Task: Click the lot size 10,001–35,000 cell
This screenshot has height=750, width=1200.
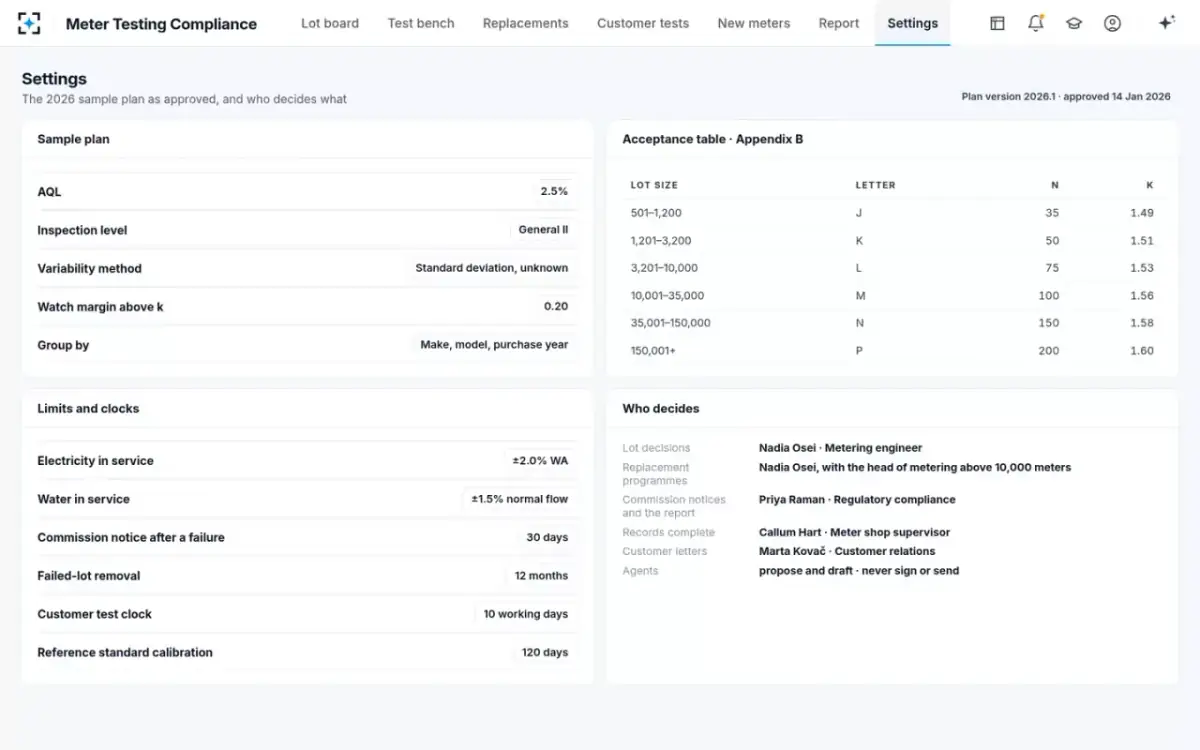Action: tap(667, 296)
